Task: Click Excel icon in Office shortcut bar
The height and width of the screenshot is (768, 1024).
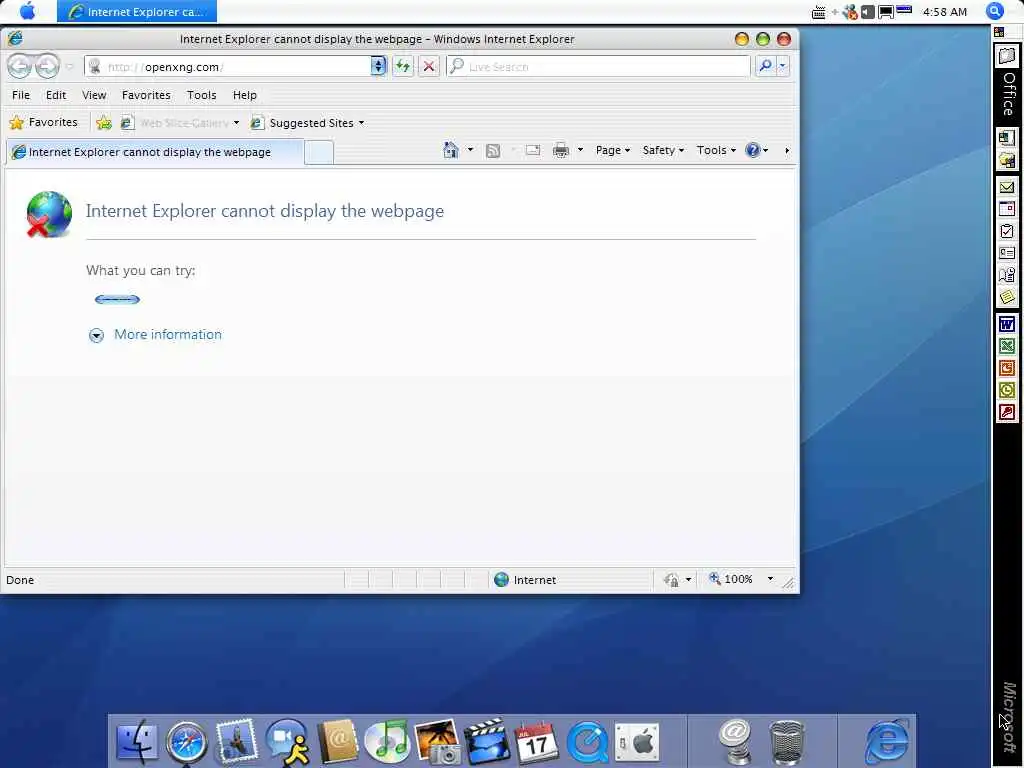Action: (1006, 346)
